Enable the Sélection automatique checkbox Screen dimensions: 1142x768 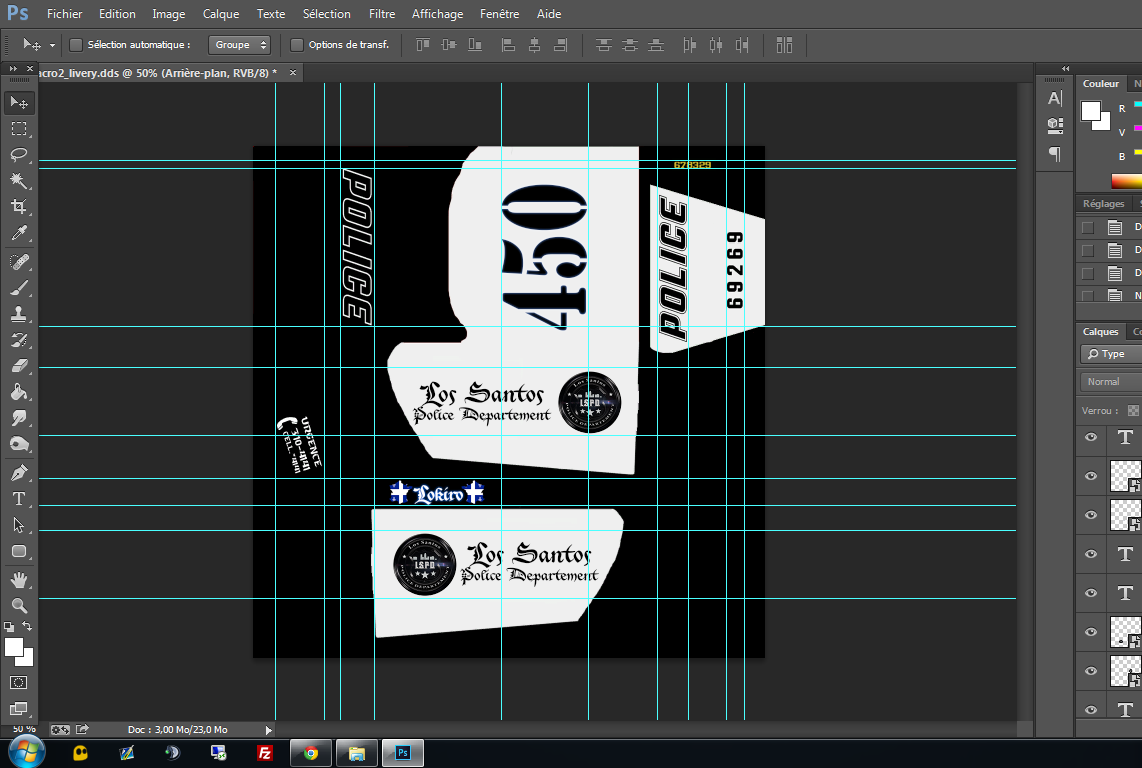(76, 45)
